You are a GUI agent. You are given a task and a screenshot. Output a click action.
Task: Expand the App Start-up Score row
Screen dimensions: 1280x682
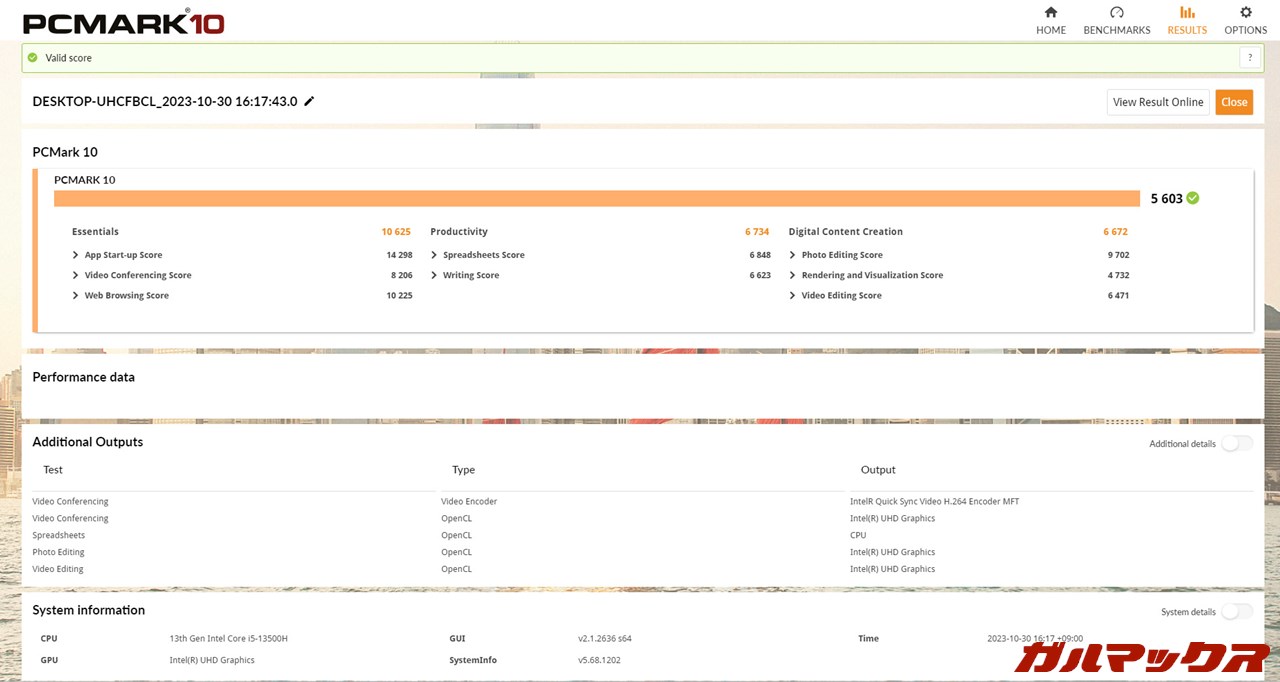[76, 255]
